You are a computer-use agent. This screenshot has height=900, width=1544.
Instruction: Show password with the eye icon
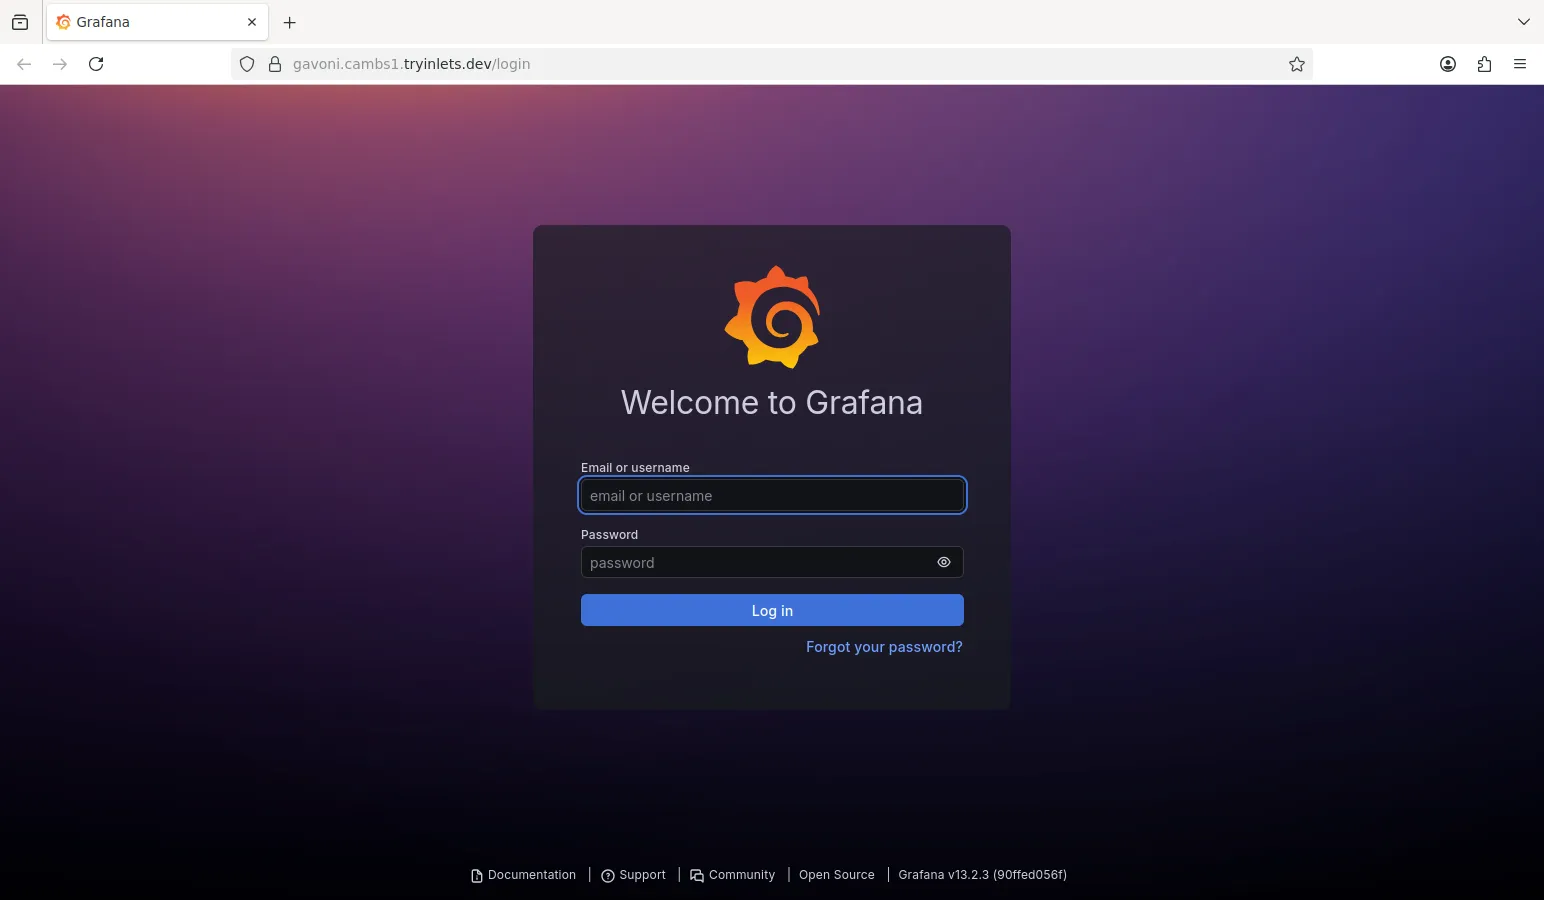944,562
